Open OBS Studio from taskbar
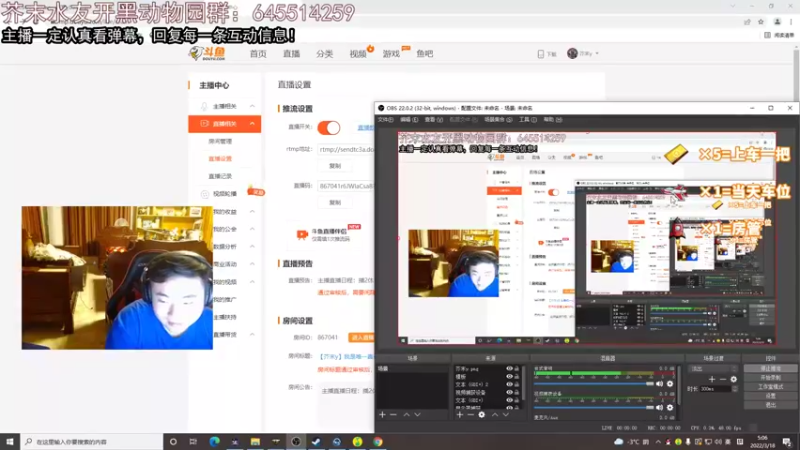 point(296,441)
